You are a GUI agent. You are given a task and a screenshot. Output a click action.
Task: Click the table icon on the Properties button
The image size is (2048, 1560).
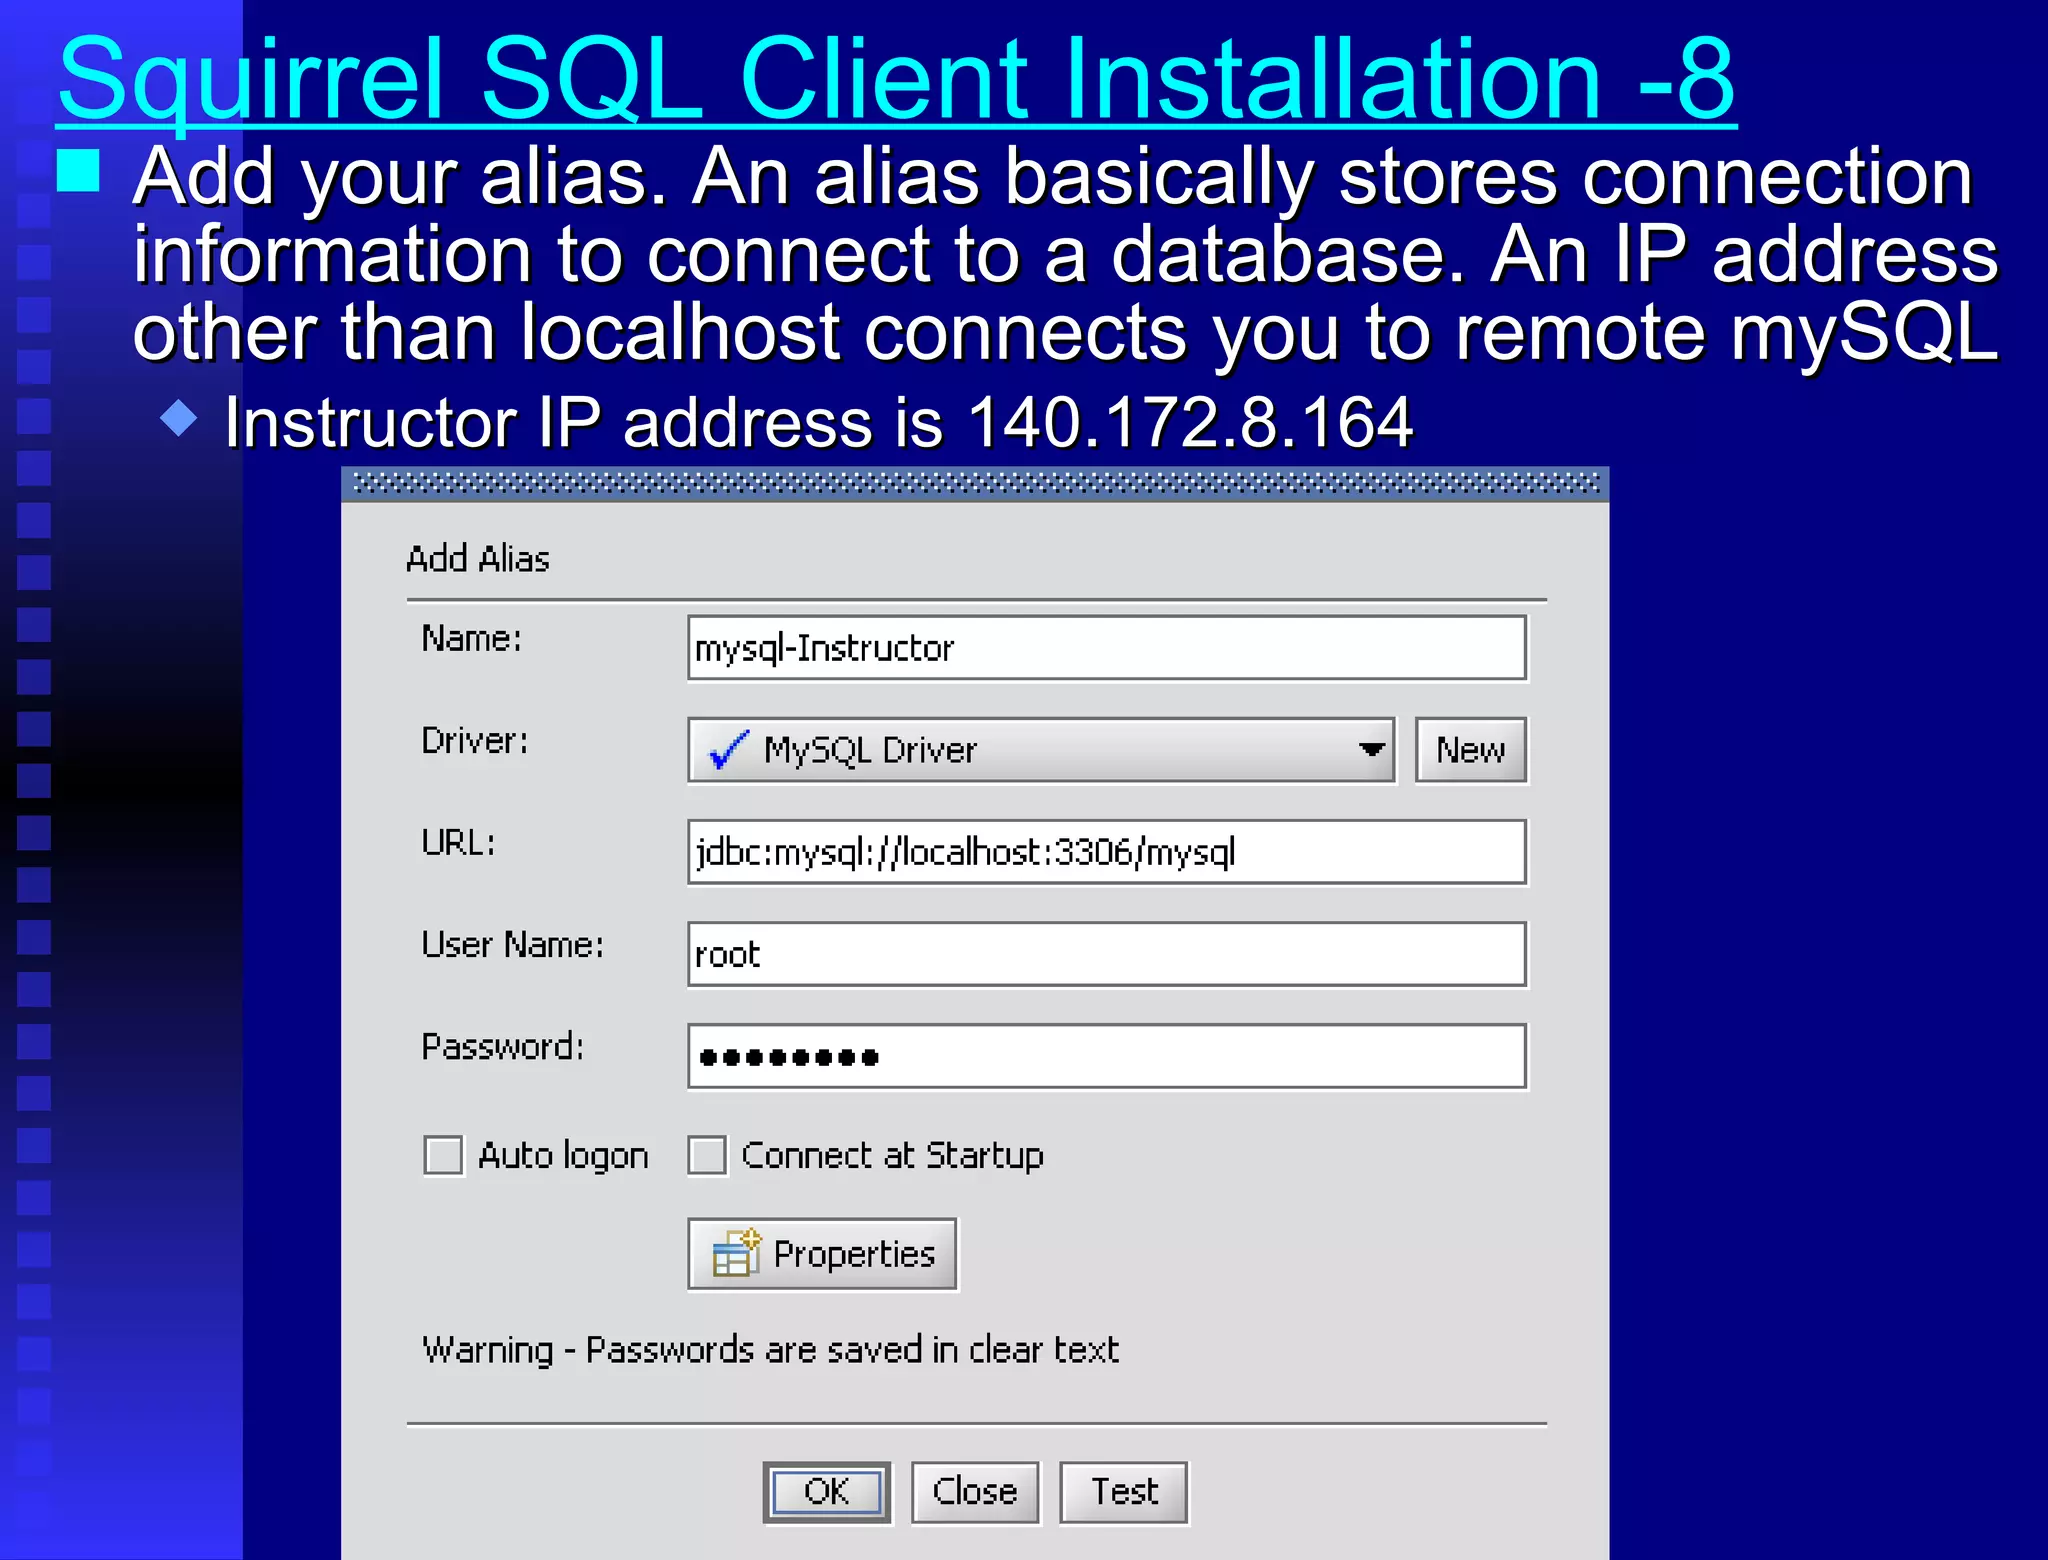tap(737, 1254)
